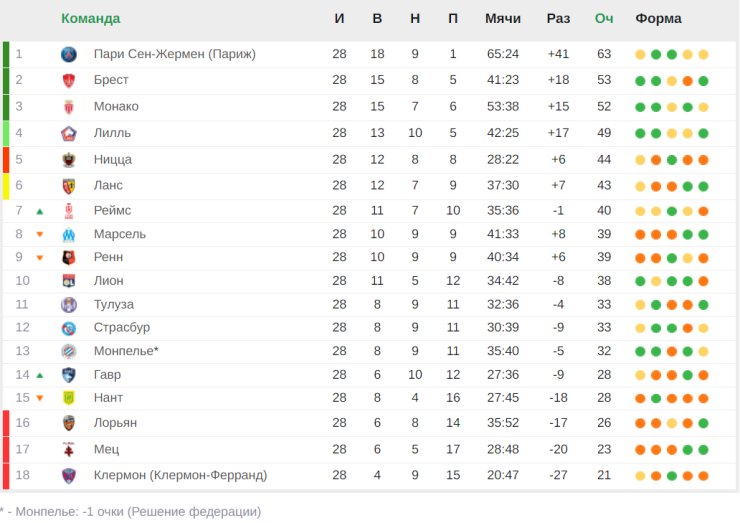Click last green form dot for Мец
The height and width of the screenshot is (523, 740).
[x=703, y=450]
